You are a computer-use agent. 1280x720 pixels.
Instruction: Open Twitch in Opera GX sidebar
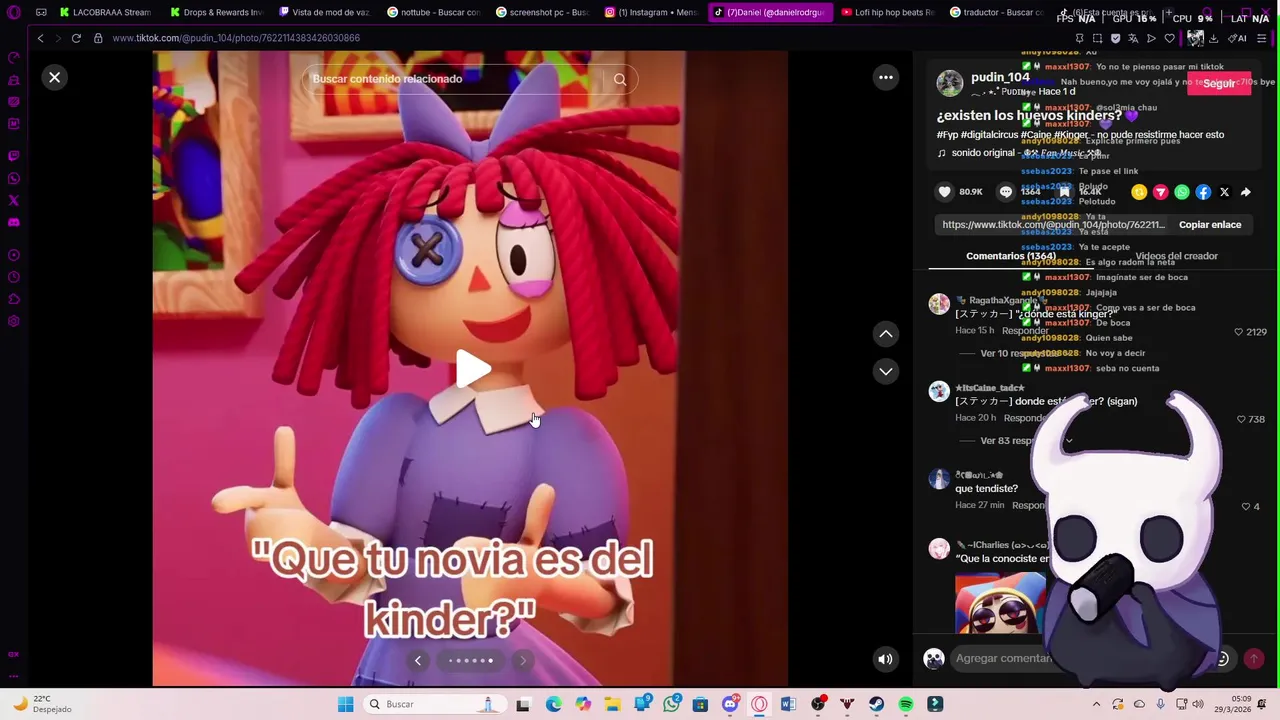(13, 156)
